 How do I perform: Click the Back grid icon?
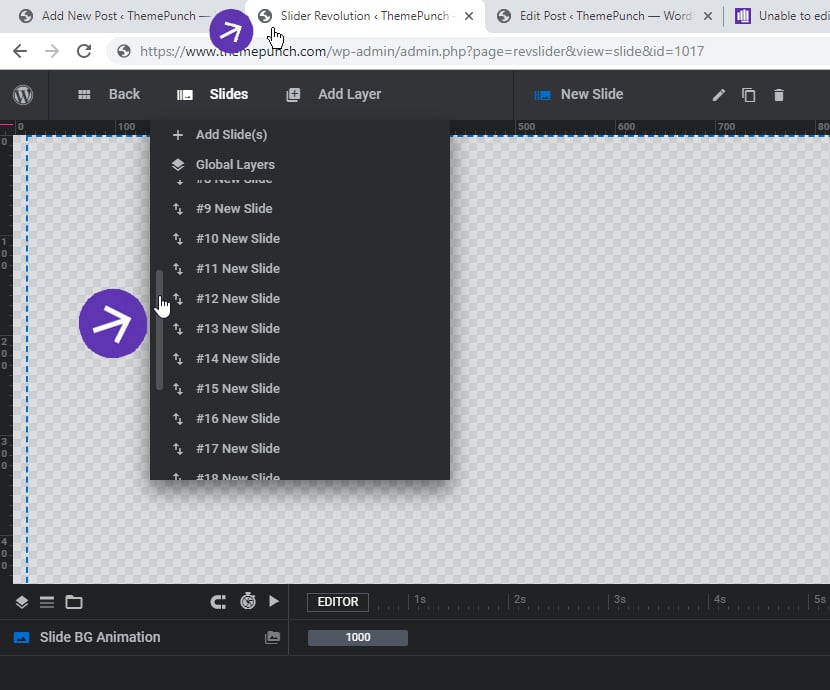tap(84, 95)
